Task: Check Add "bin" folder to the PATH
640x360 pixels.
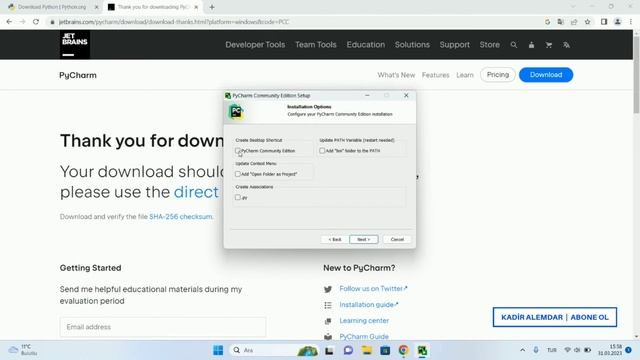Action: tap(322, 151)
